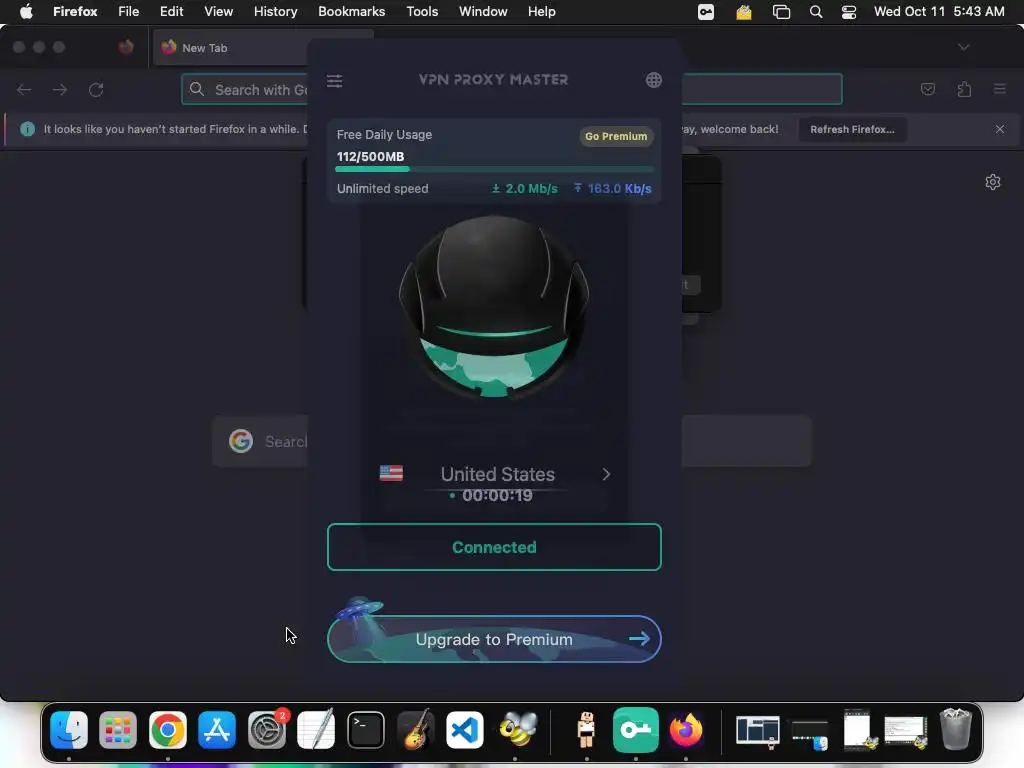Click the Google search box on New Tab

[x=511, y=441]
